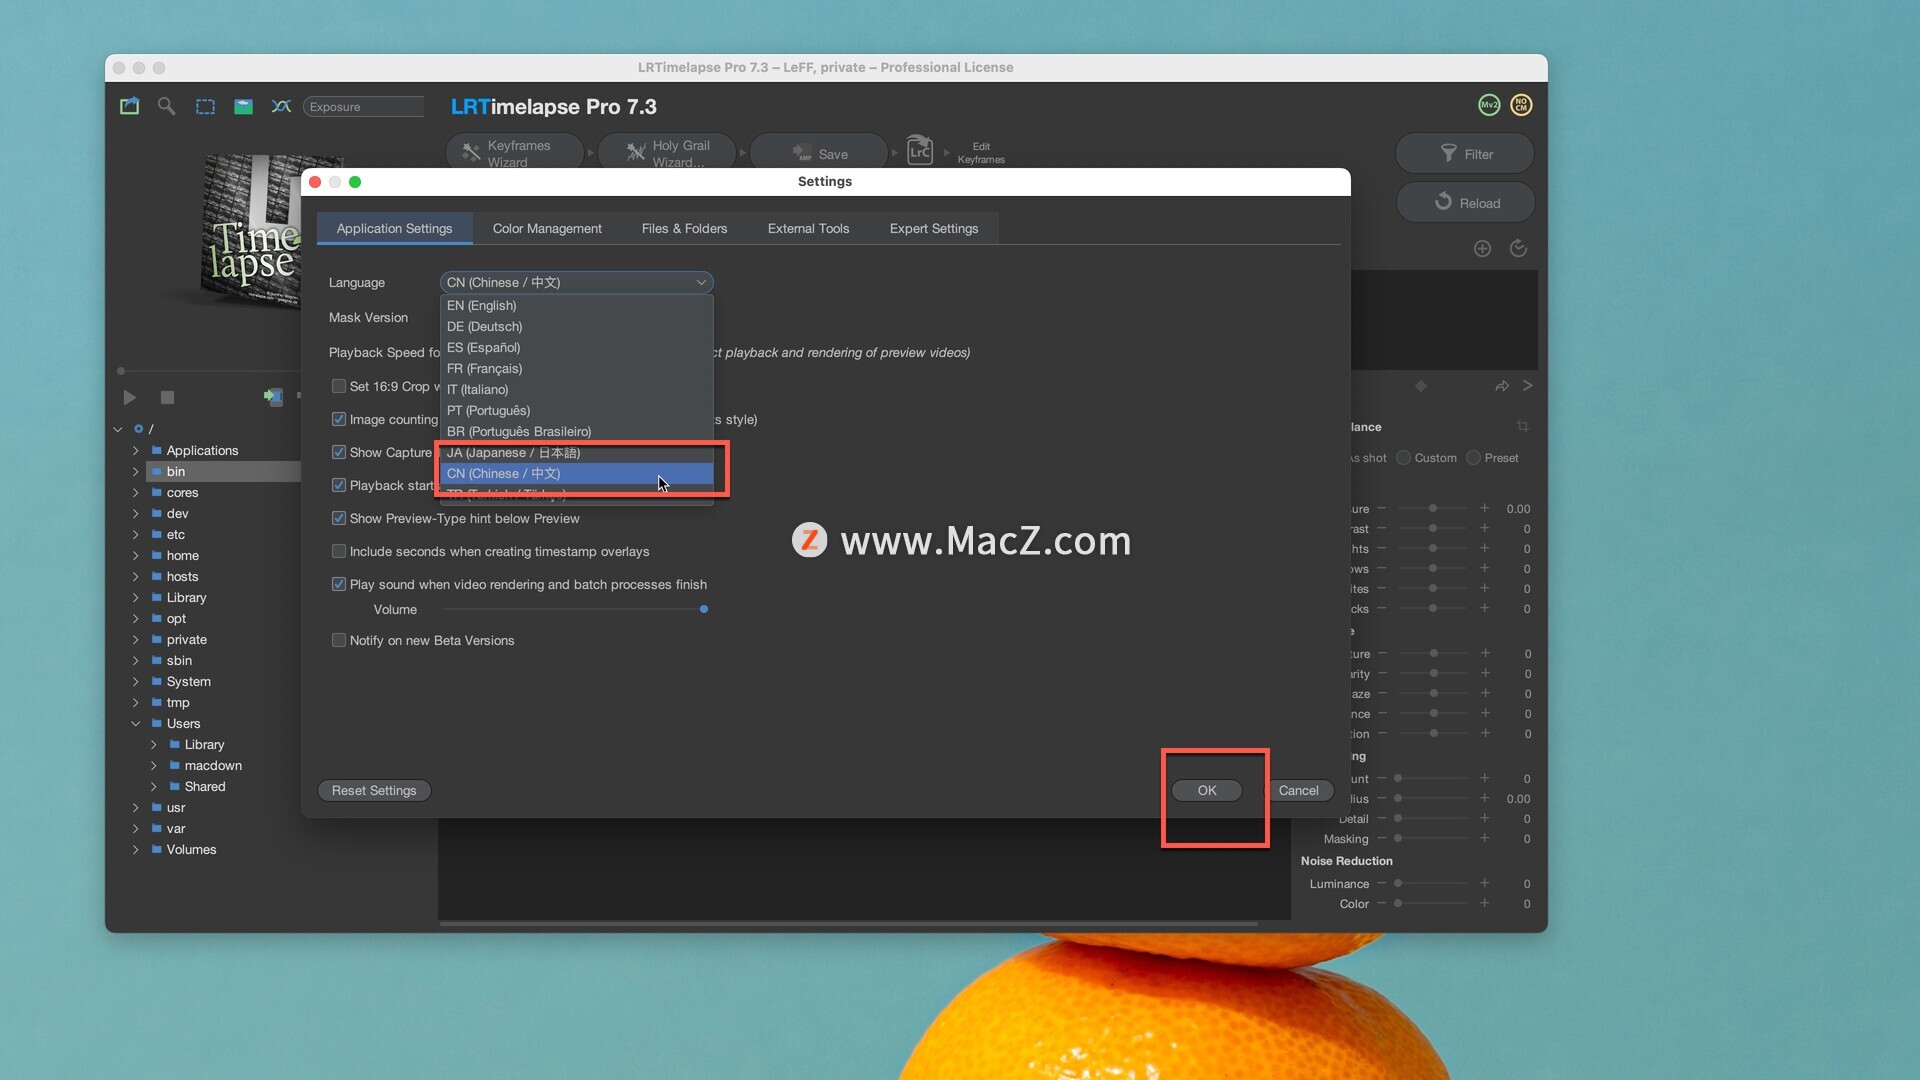
Task: Click the Filter button
Action: pyautogui.click(x=1465, y=153)
